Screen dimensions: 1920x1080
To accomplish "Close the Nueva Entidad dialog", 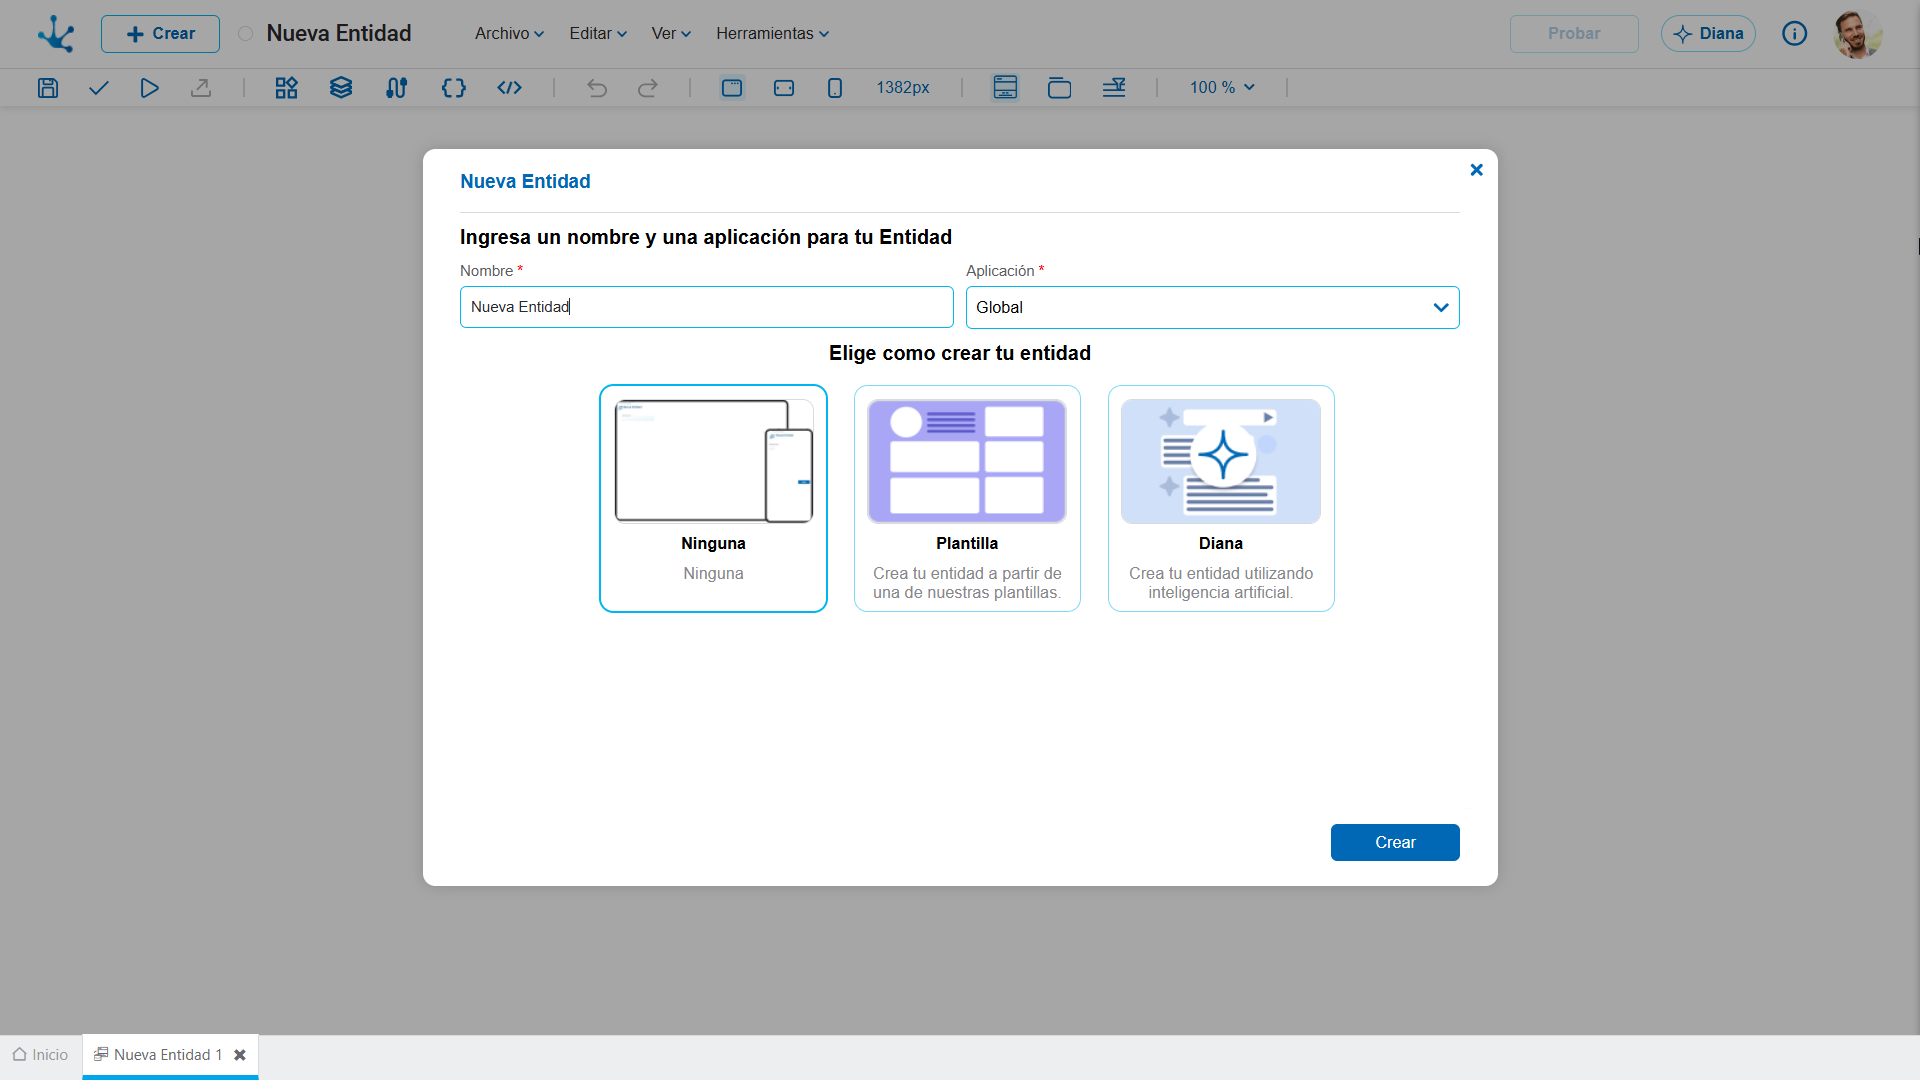I will pos(1476,170).
